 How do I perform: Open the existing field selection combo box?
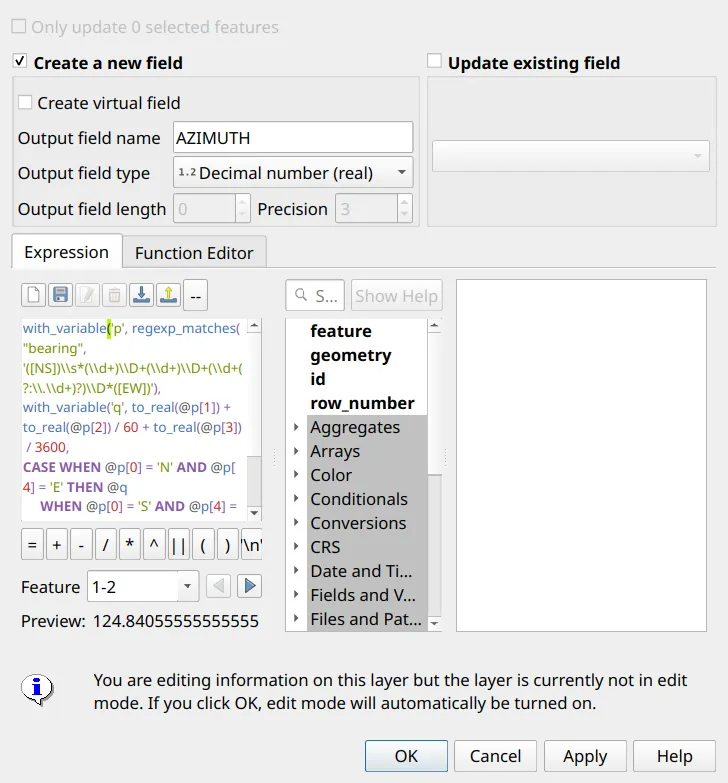click(x=571, y=156)
